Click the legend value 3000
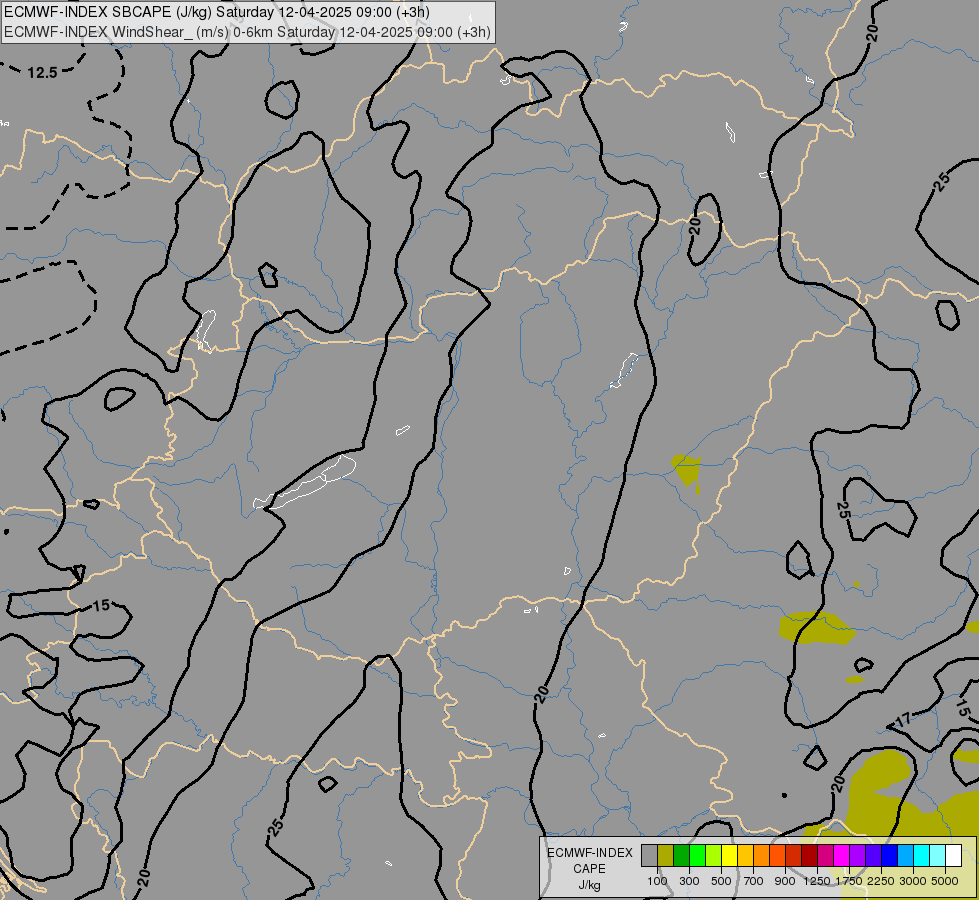The image size is (979, 900). coord(913,881)
